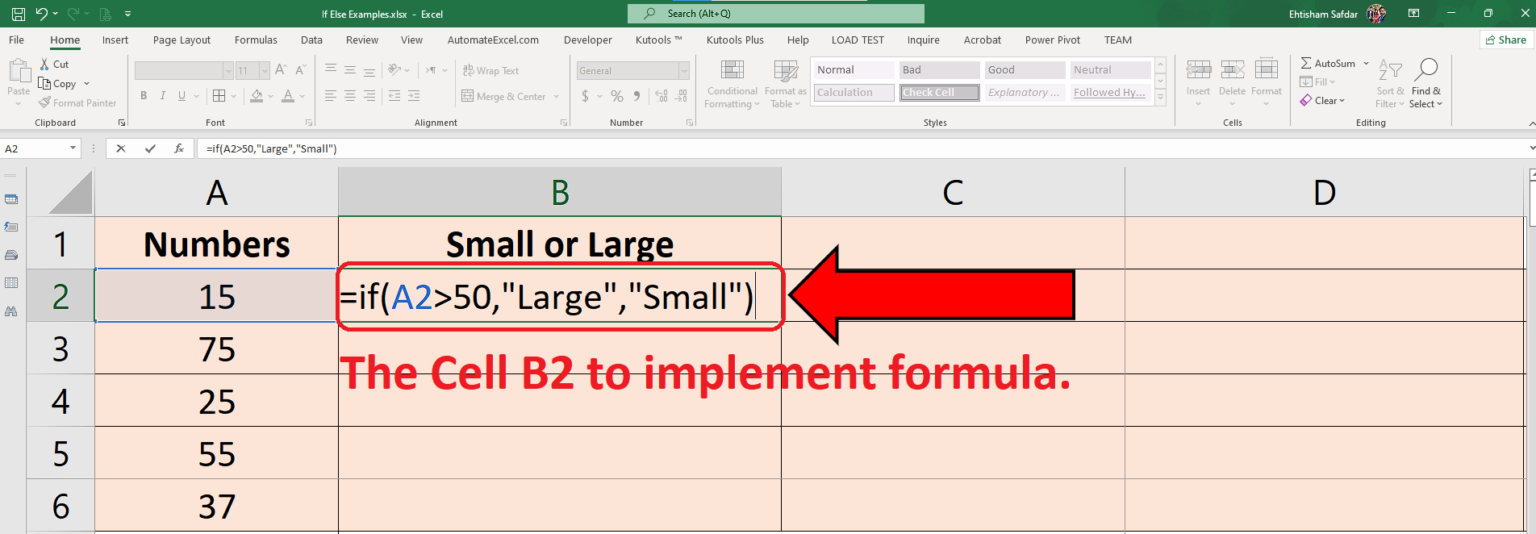This screenshot has width=1536, height=534.
Task: Click the Format Painter brush
Action: pyautogui.click(x=45, y=103)
